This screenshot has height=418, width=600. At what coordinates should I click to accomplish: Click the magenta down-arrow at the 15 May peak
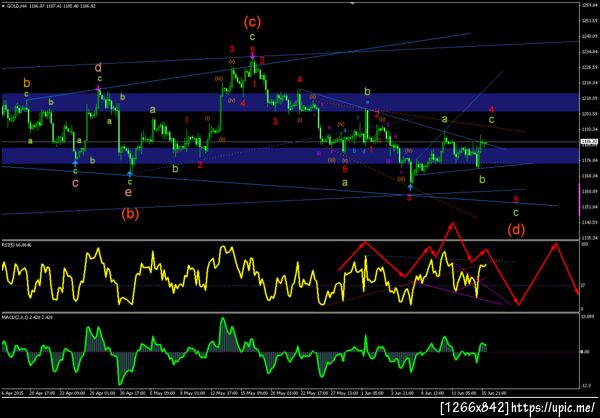coord(253,56)
